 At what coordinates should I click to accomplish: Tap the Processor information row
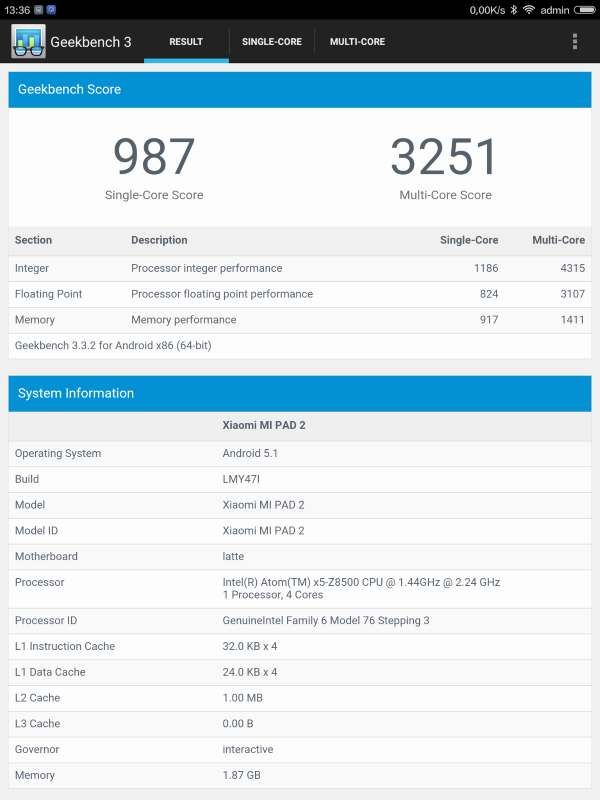tap(300, 589)
